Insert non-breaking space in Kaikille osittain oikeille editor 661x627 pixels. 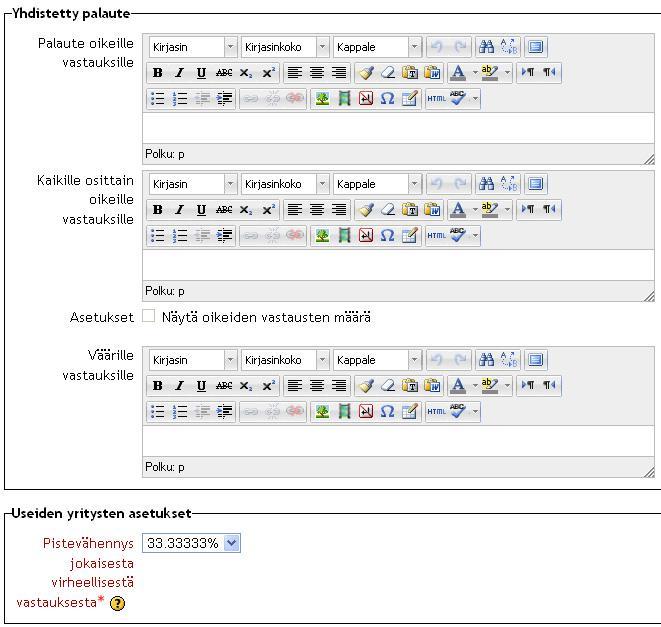pos(366,236)
